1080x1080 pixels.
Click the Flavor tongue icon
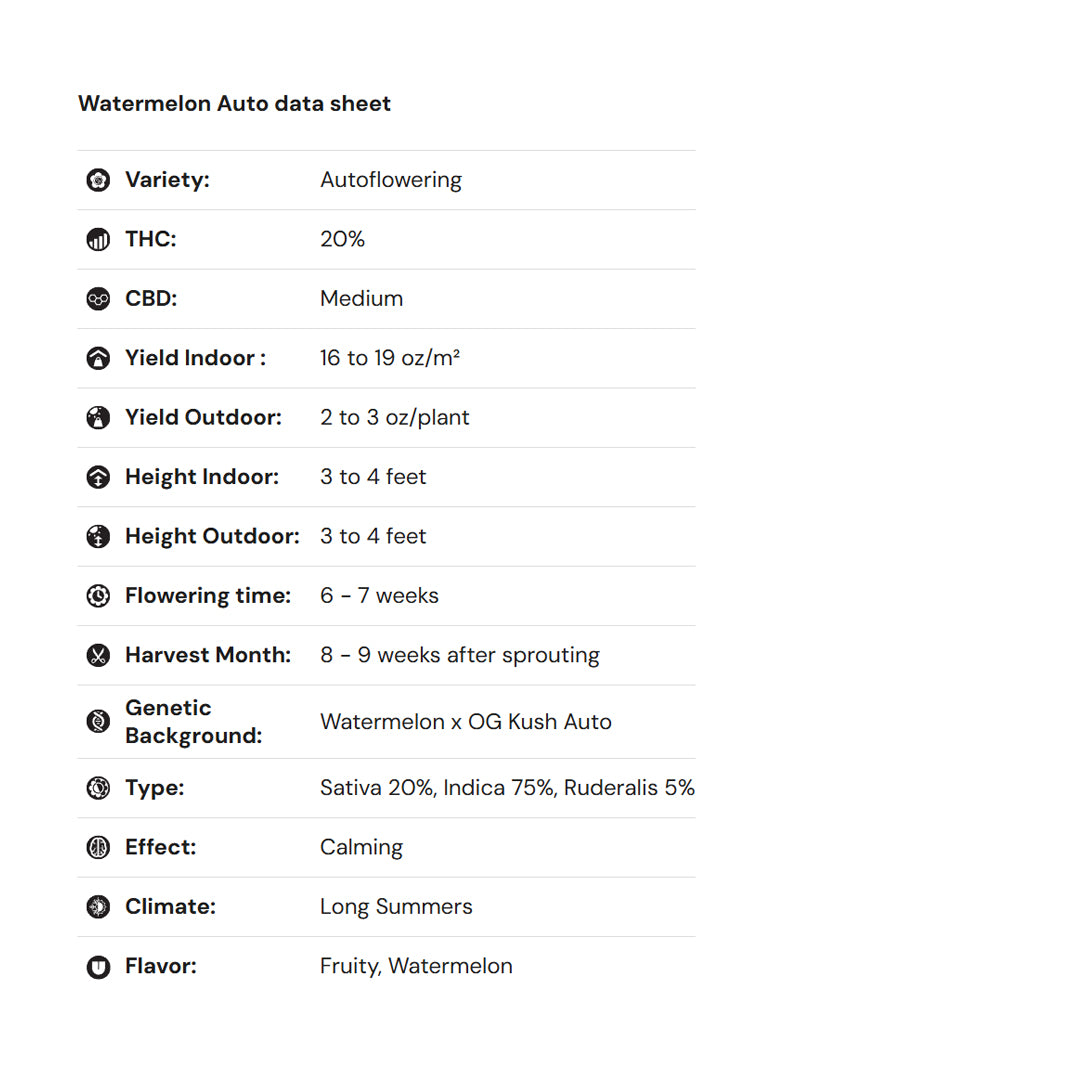[98, 967]
